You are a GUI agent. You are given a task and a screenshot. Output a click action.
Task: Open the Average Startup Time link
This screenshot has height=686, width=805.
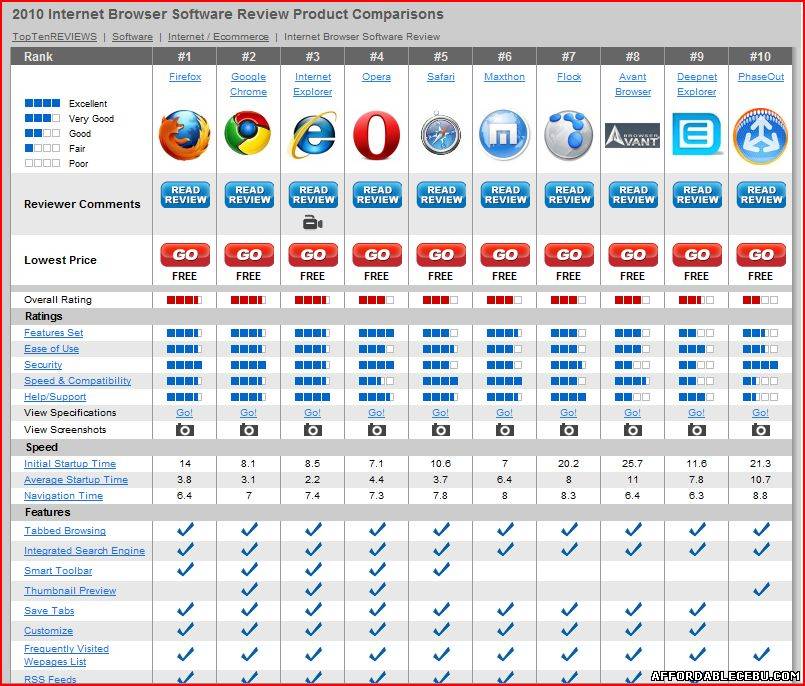(76, 480)
